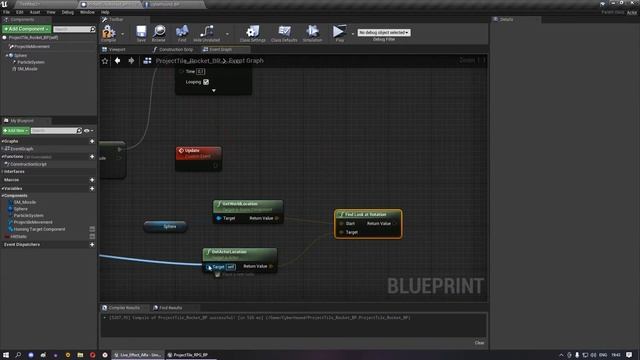640x360 pixels.
Task: Open Hide Unrelated options dropdown arrow
Action: point(227,34)
